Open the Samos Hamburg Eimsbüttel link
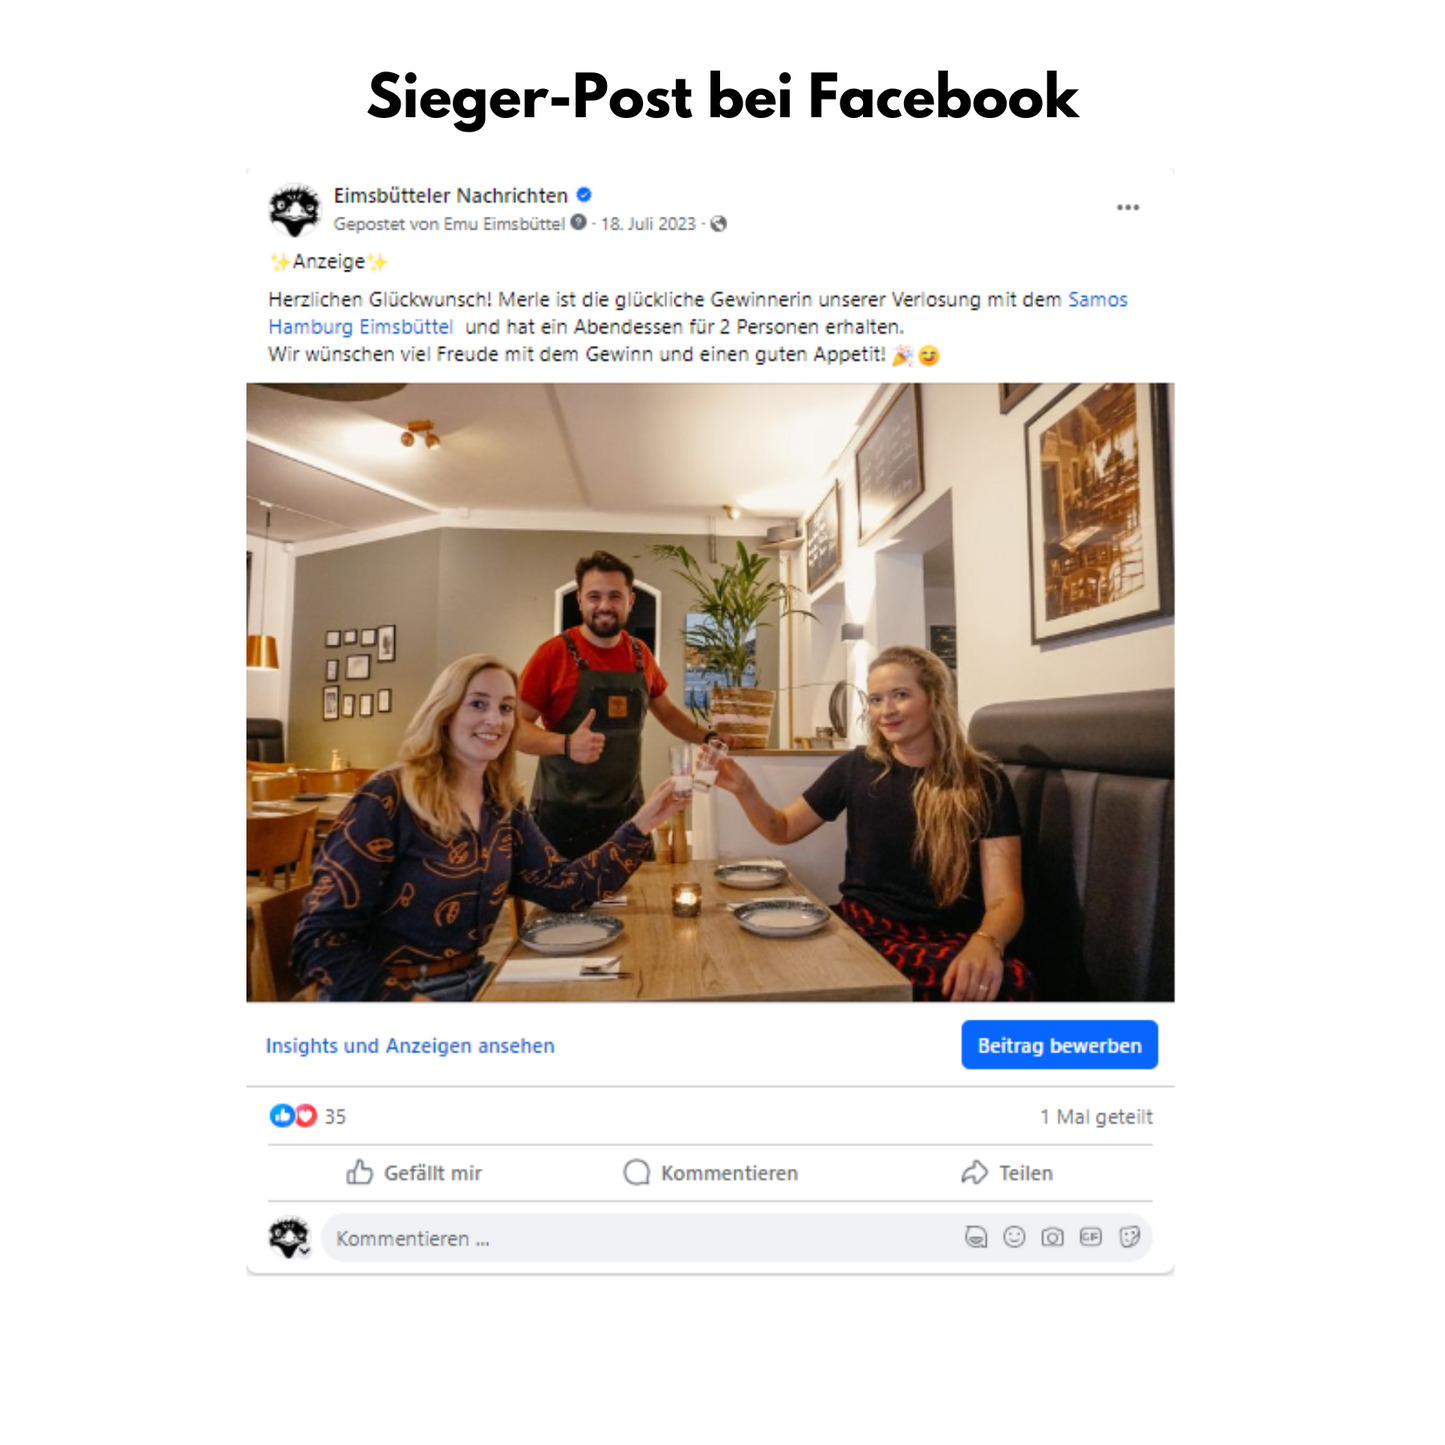This screenshot has width=1445, height=1445. click(698, 313)
